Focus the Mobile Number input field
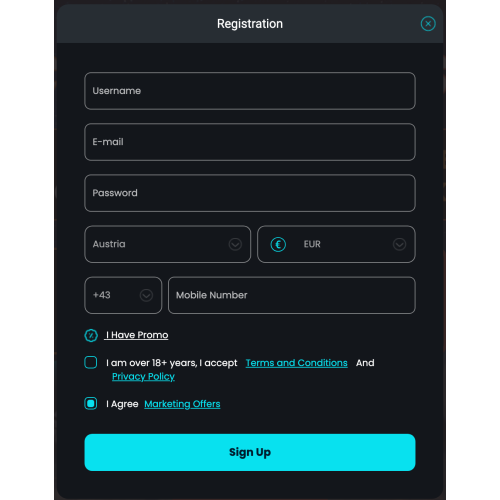Viewport: 500px width, 500px height. click(x=292, y=295)
